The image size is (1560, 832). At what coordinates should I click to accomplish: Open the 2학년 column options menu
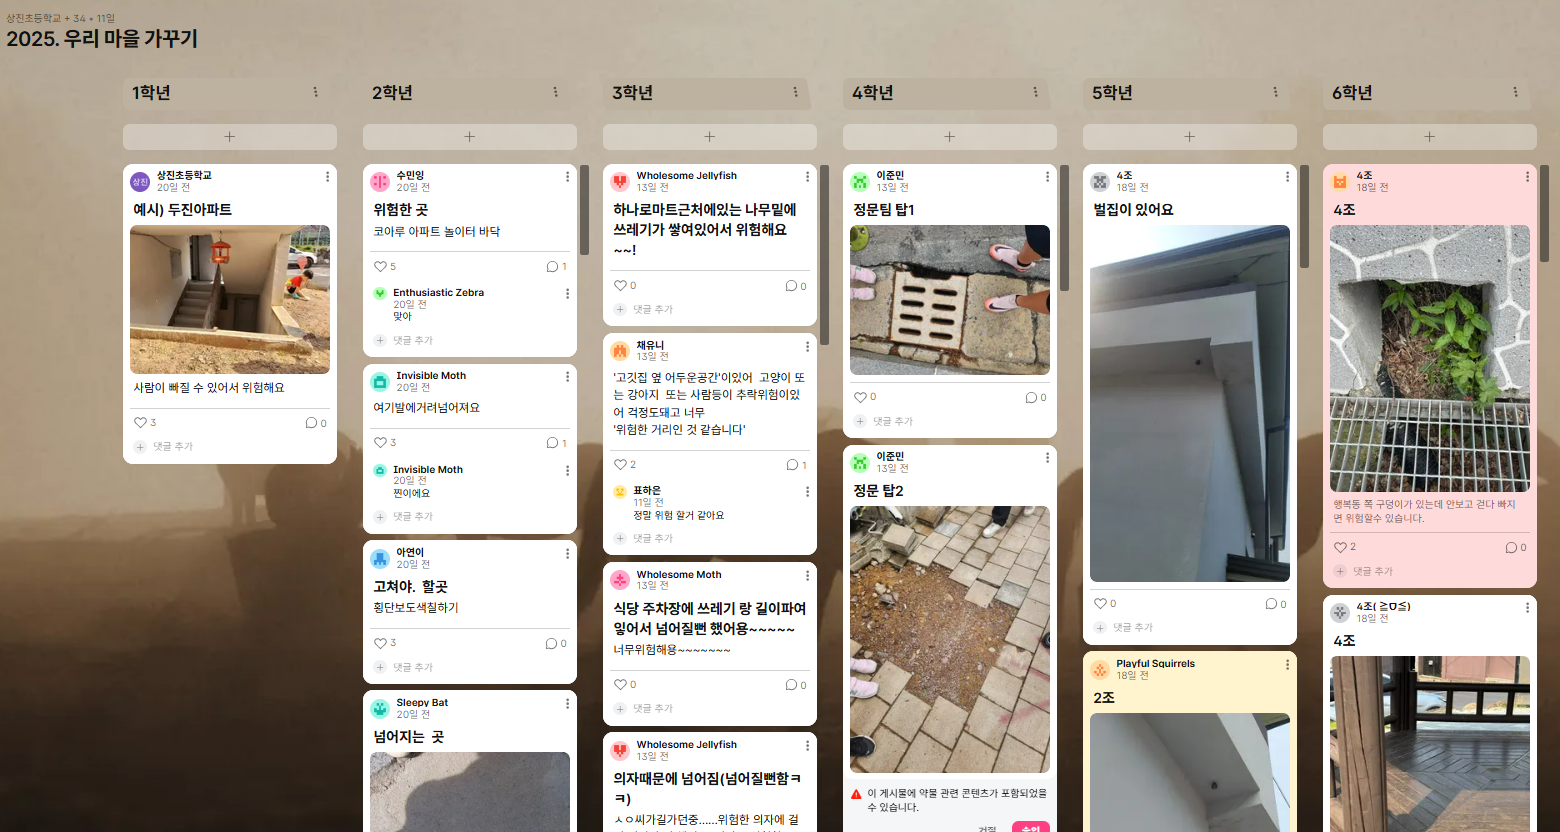click(556, 92)
